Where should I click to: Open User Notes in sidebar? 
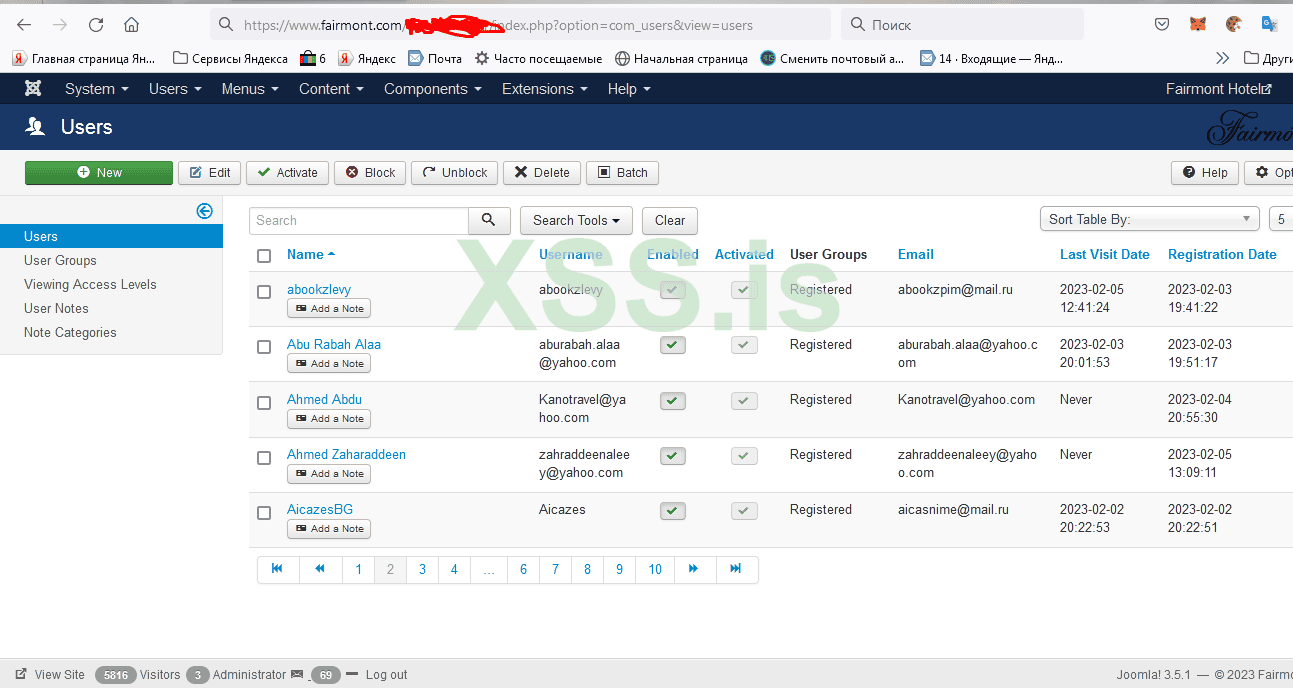coord(56,309)
